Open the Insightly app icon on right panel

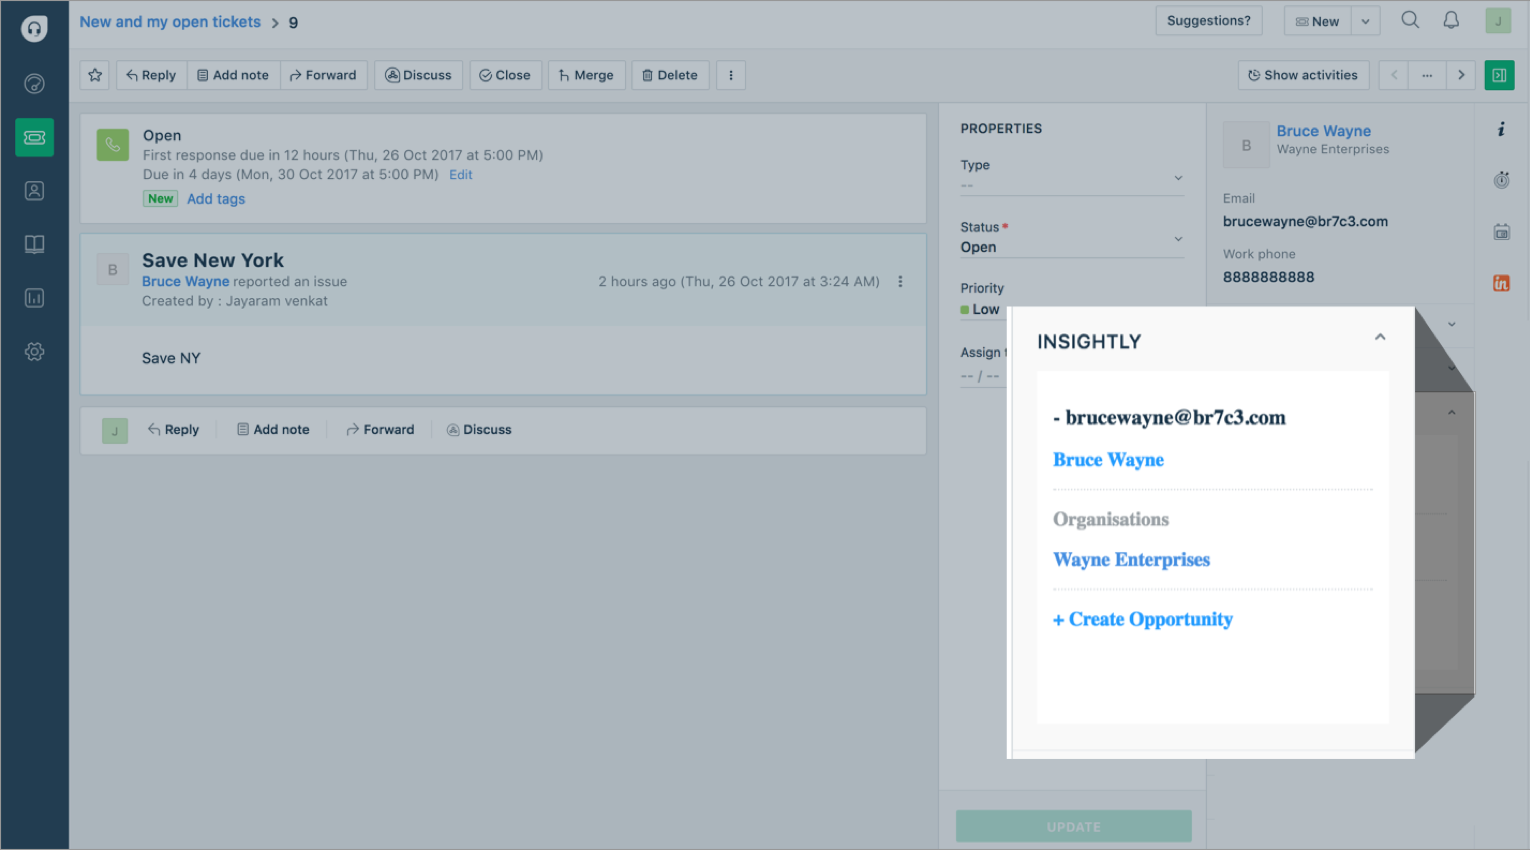coord(1501,283)
